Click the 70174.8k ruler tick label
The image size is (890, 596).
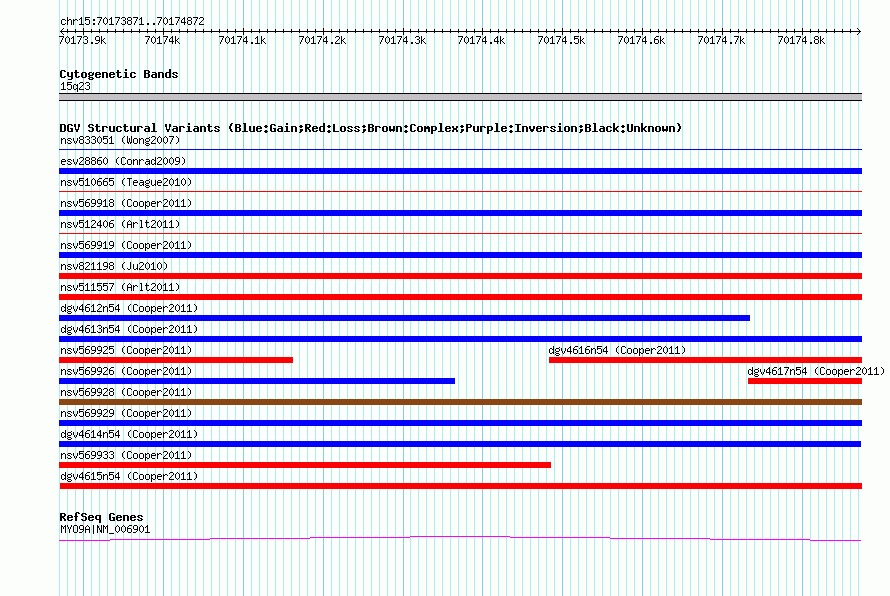click(x=801, y=40)
